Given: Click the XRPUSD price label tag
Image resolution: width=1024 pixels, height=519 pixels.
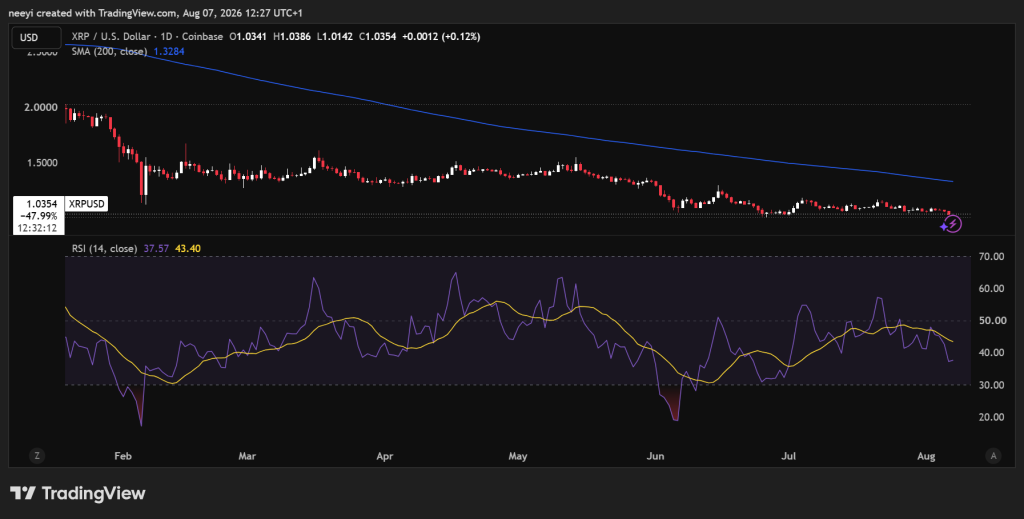Looking at the screenshot, I should click(x=86, y=204).
